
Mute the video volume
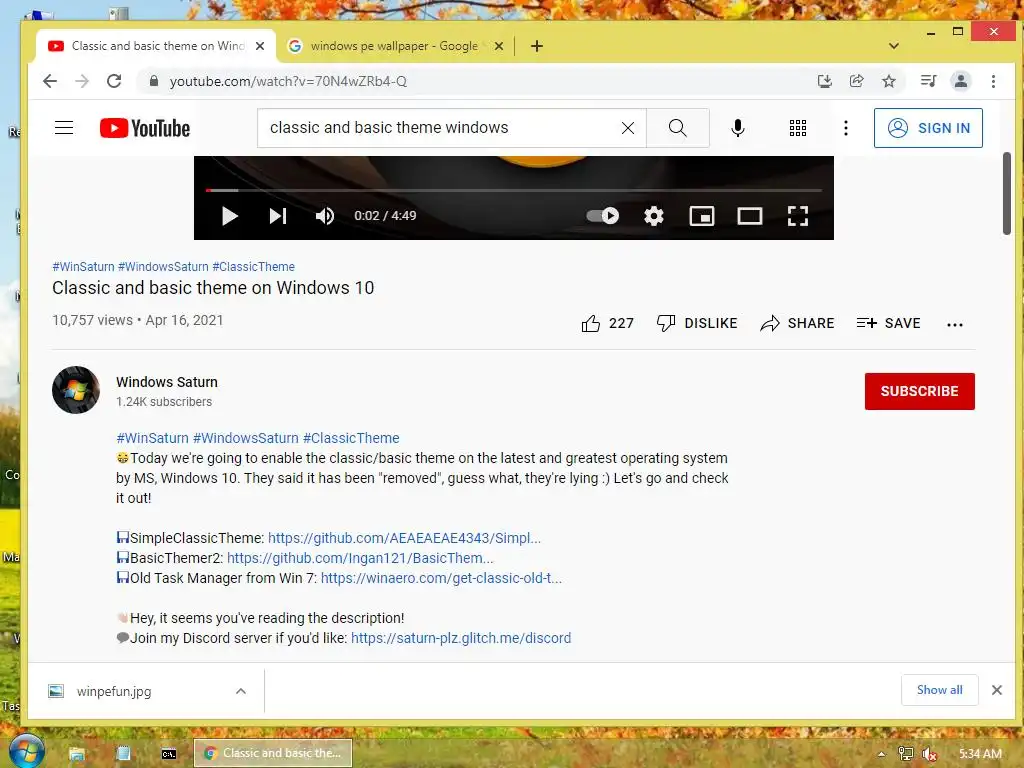pos(325,216)
